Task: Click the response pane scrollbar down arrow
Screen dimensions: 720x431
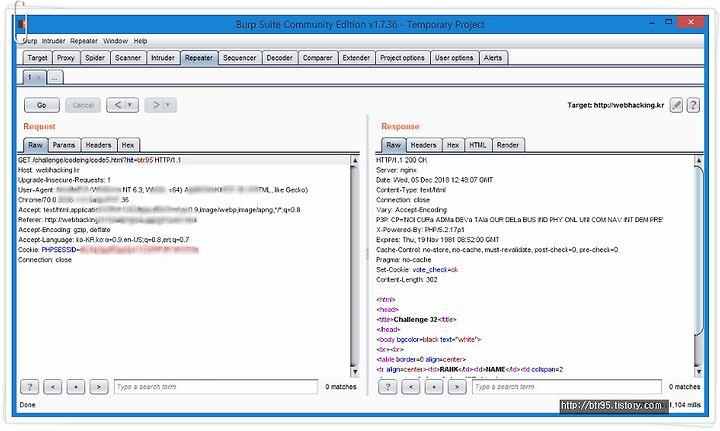Action: coord(698,372)
